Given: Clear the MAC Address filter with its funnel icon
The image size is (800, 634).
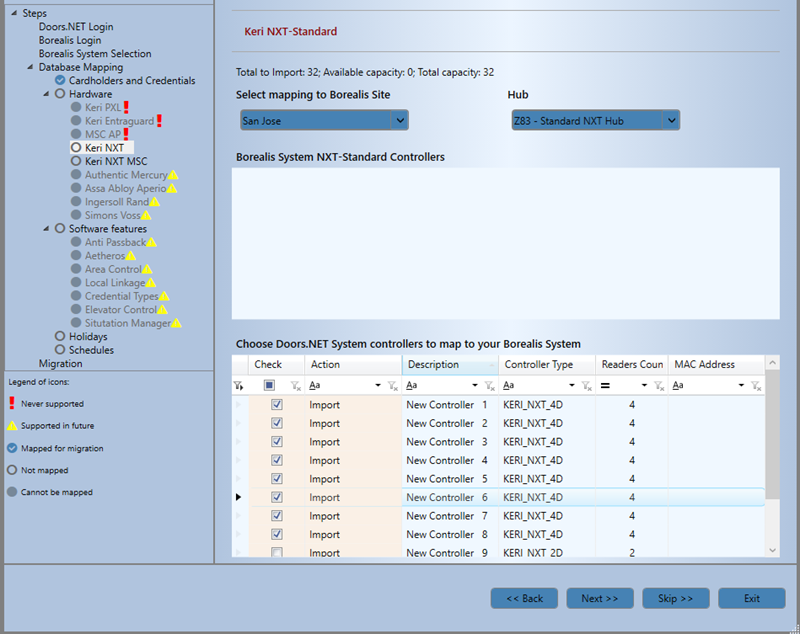Looking at the screenshot, I should pyautogui.click(x=756, y=386).
